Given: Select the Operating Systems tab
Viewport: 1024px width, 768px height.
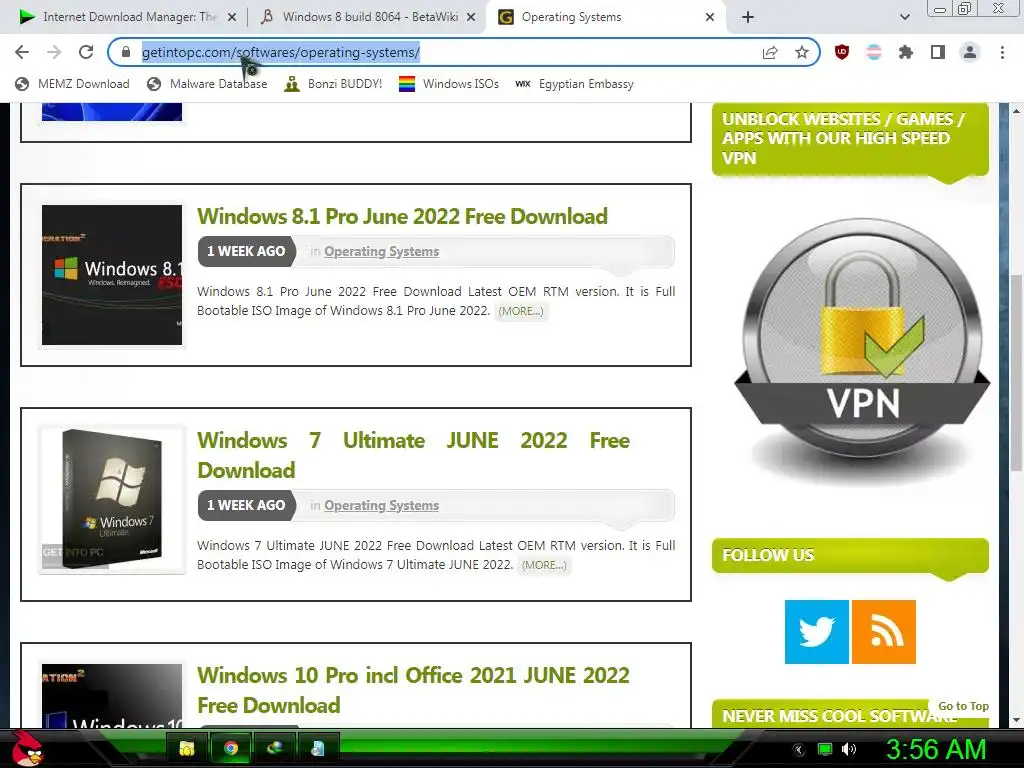Looking at the screenshot, I should coord(604,17).
